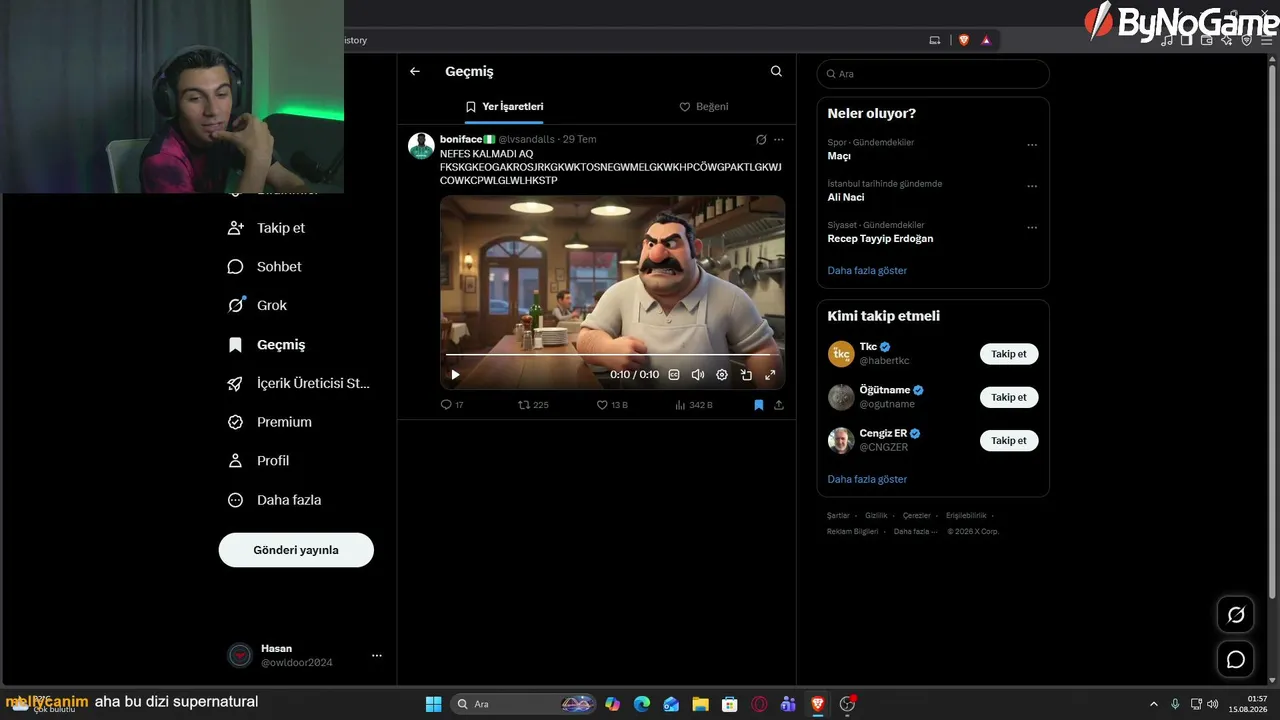
Task: Open the more options menu on boniface's post
Action: (779, 139)
